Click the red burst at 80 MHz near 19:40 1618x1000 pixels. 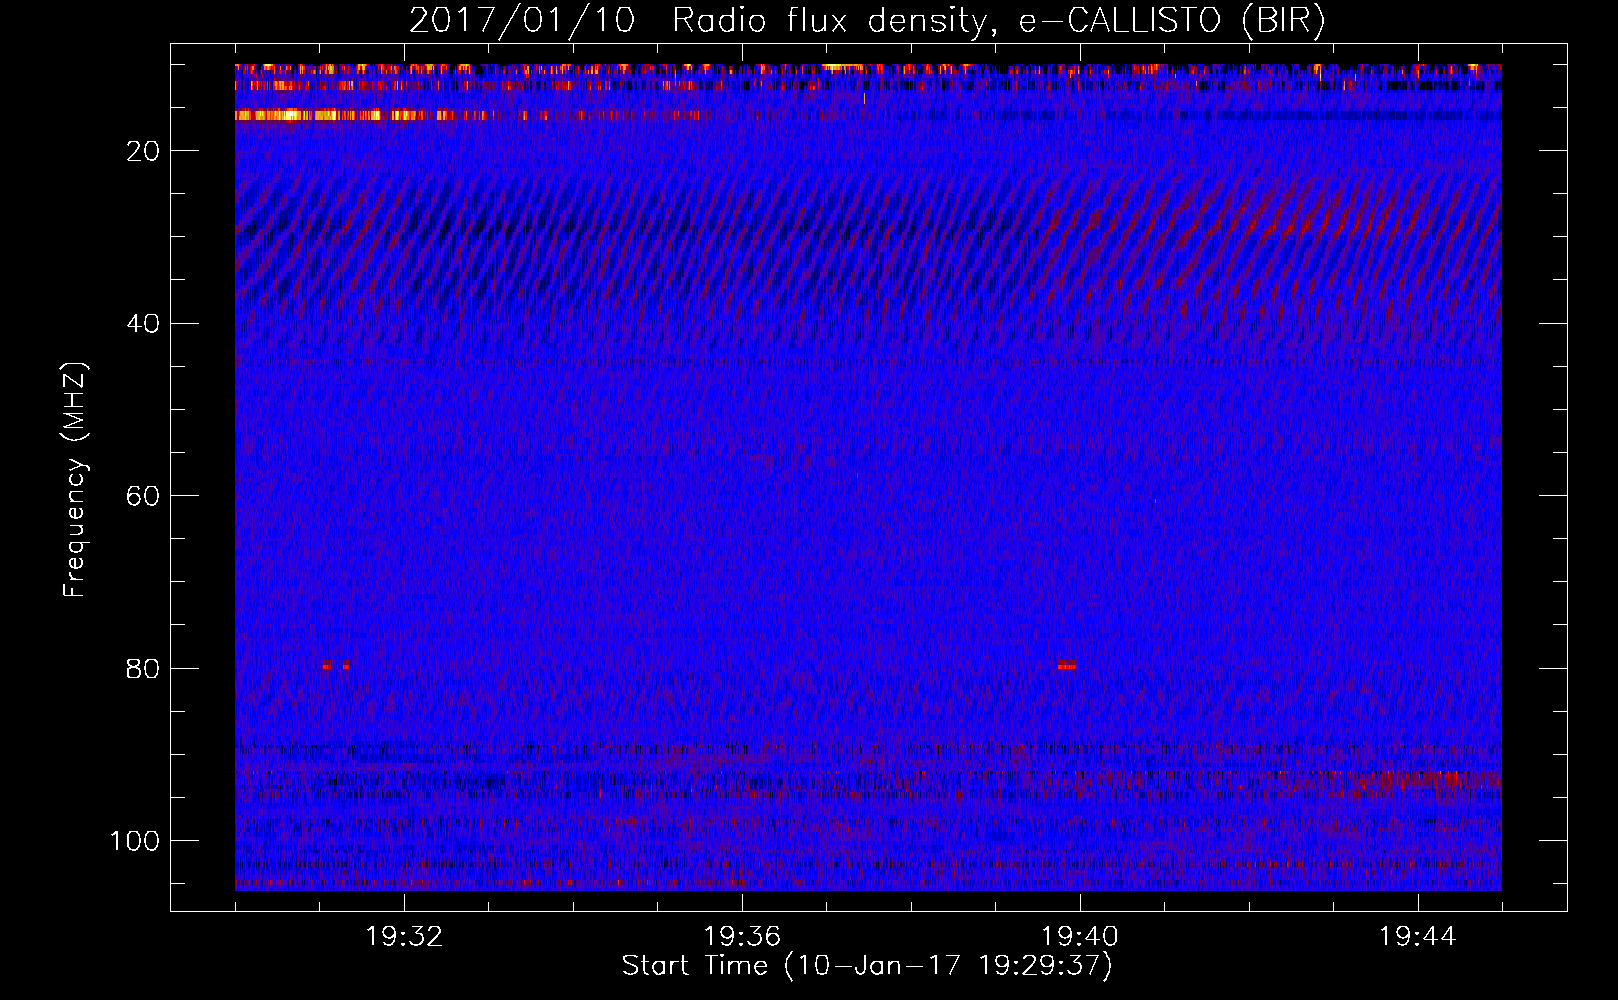[x=1067, y=665]
